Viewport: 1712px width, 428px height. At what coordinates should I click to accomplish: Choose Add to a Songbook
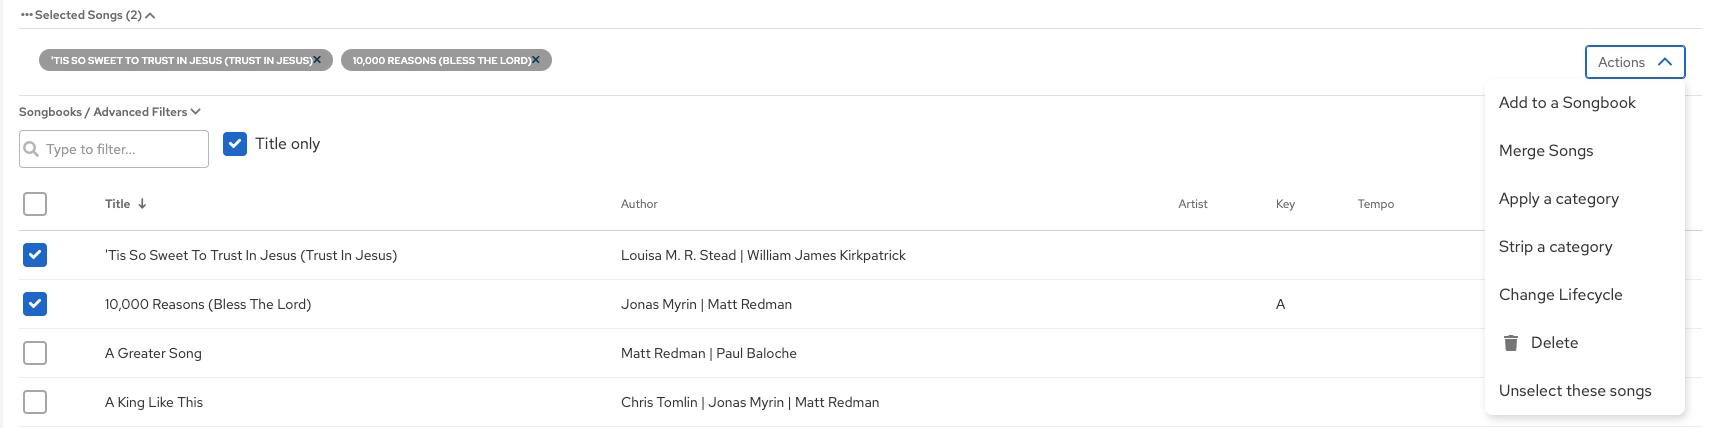[x=1566, y=103]
